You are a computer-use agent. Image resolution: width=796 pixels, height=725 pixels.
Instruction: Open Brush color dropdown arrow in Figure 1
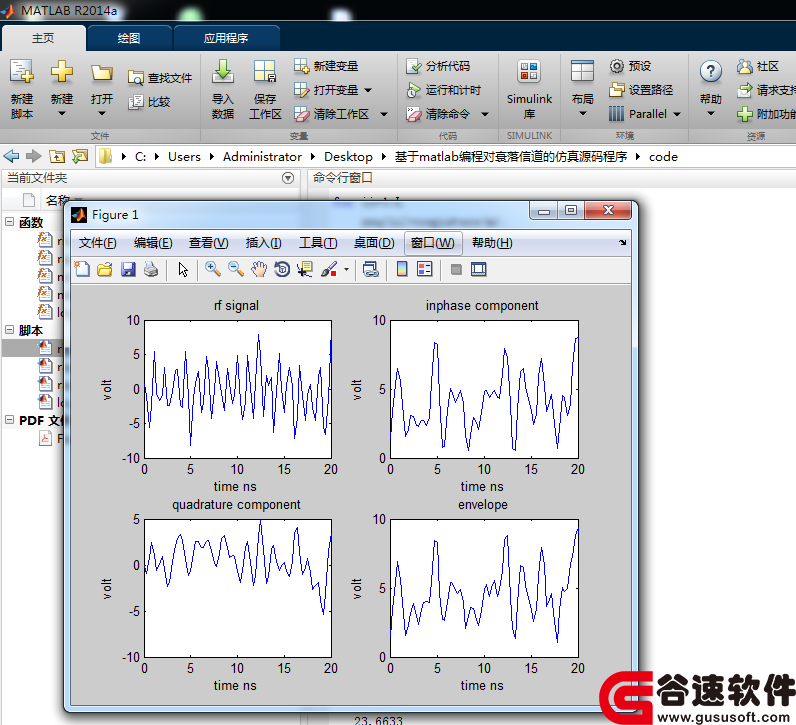[346, 269]
